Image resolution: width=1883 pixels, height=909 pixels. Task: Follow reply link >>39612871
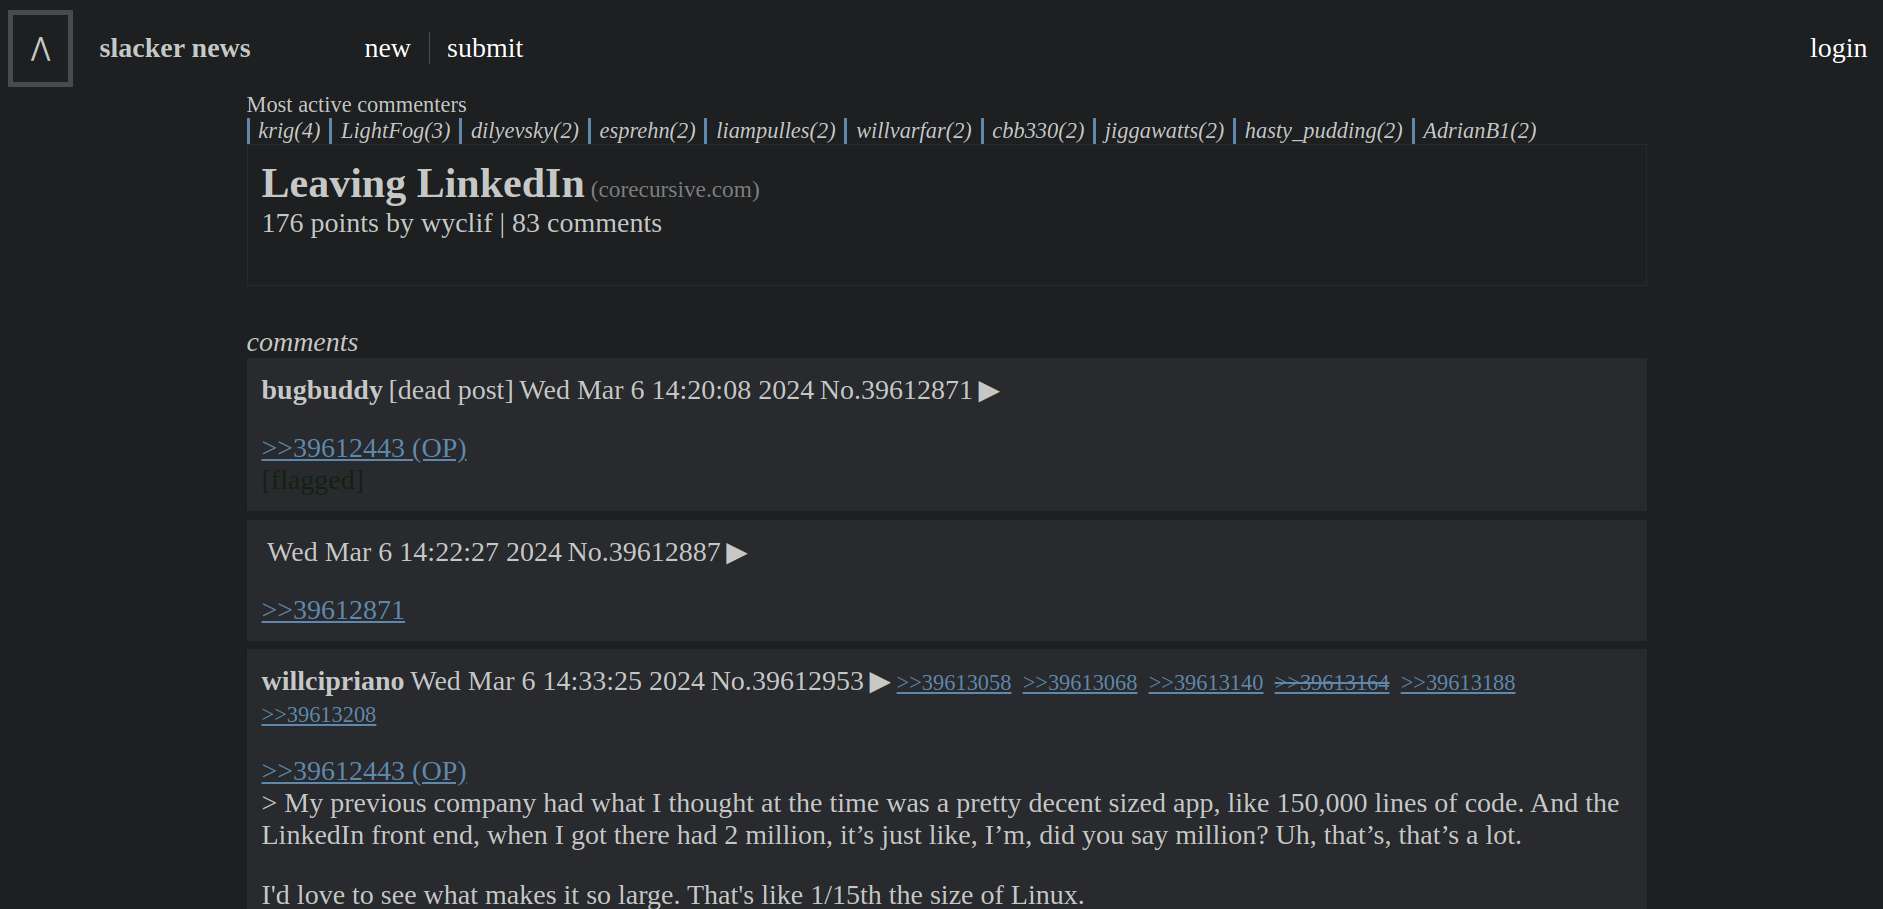click(x=333, y=610)
